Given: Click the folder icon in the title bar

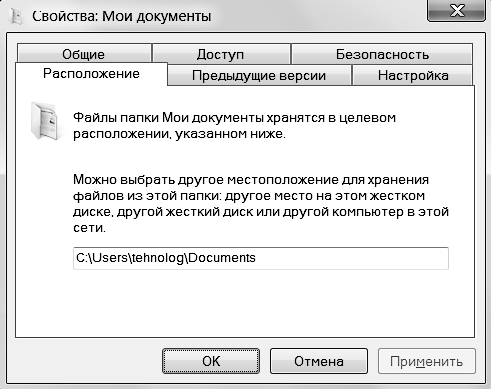Looking at the screenshot, I should point(16,16).
